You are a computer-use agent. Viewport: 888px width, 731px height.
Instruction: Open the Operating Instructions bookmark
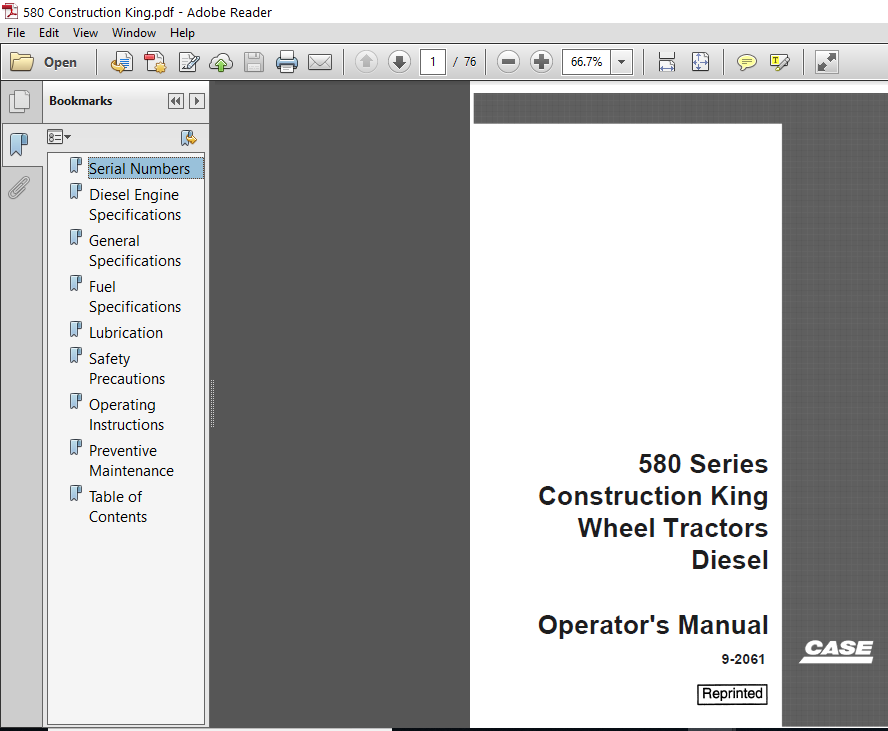click(x=126, y=414)
